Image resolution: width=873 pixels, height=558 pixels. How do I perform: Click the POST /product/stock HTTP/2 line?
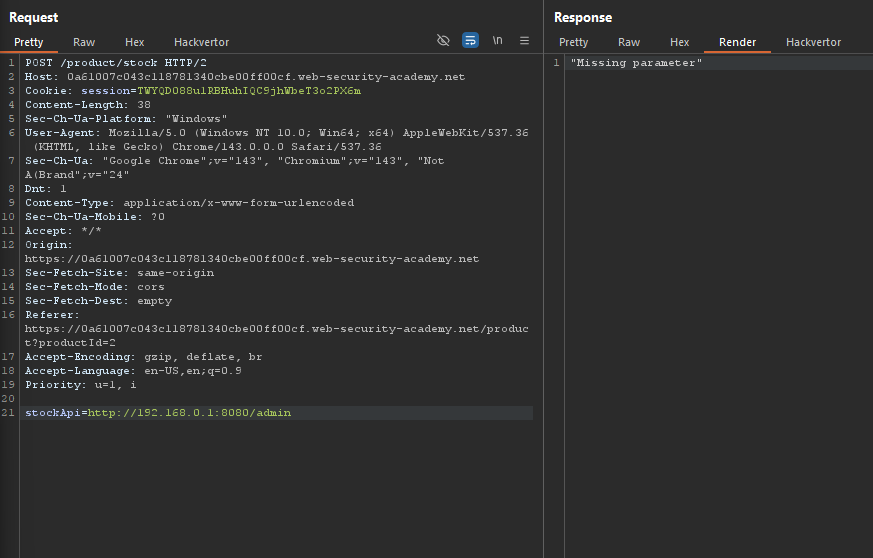tap(116, 63)
